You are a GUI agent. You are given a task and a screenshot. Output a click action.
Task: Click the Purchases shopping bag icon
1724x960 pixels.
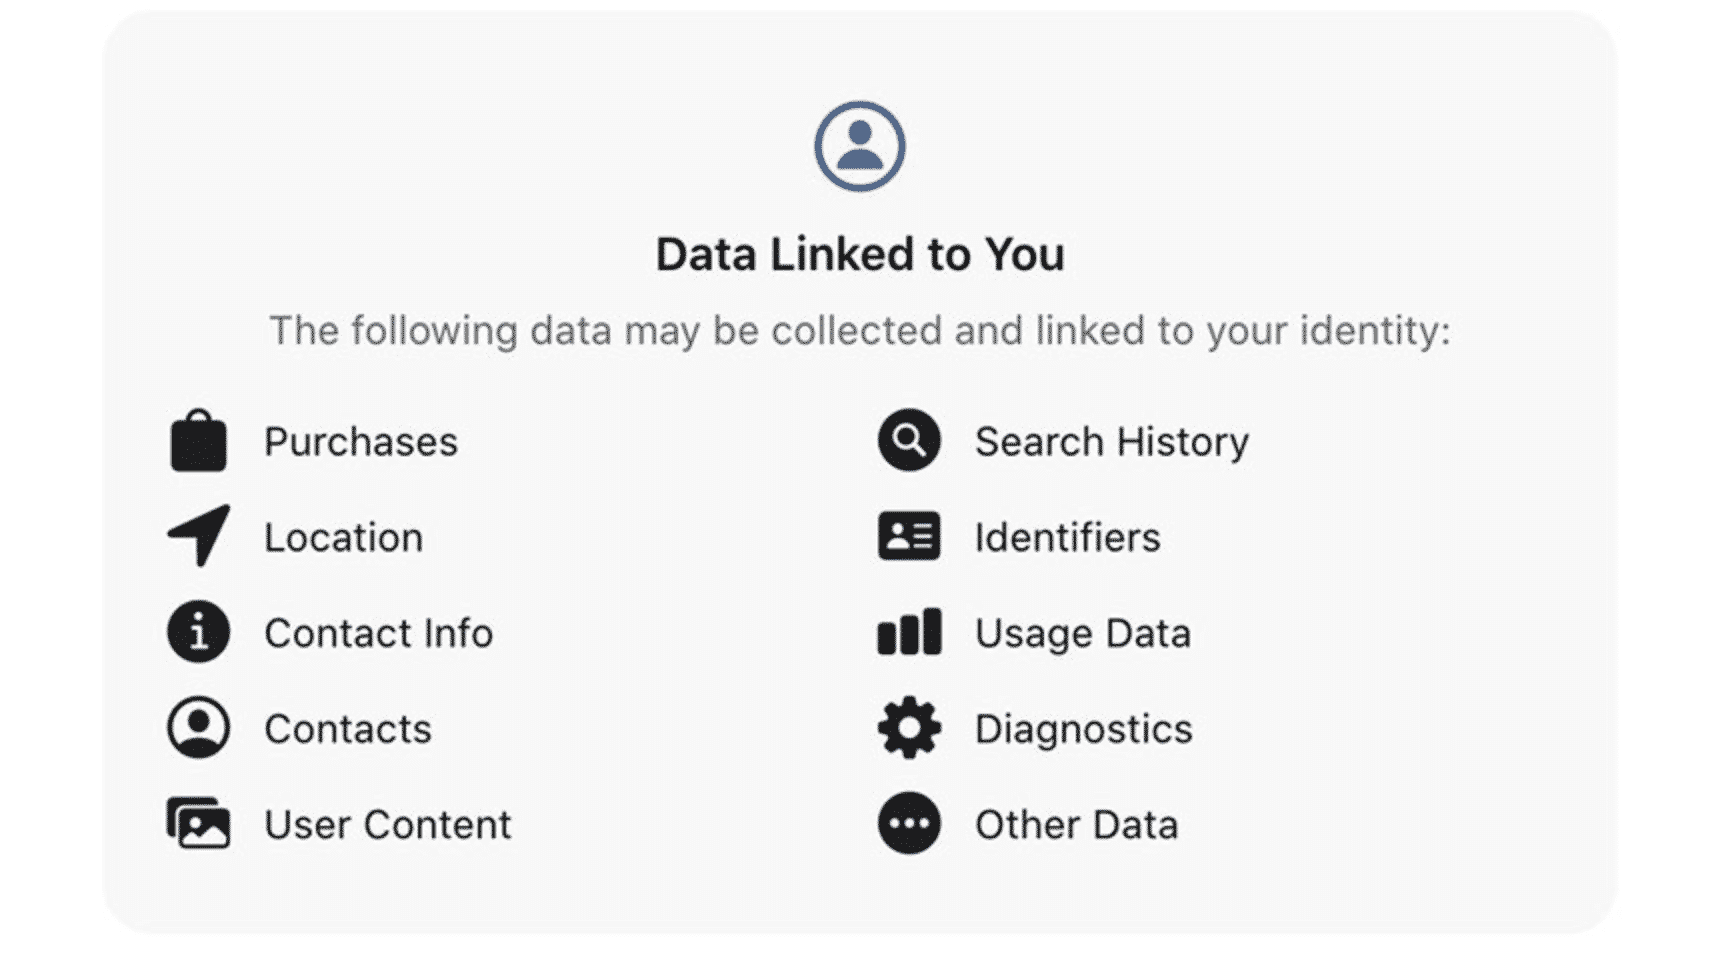(197, 441)
